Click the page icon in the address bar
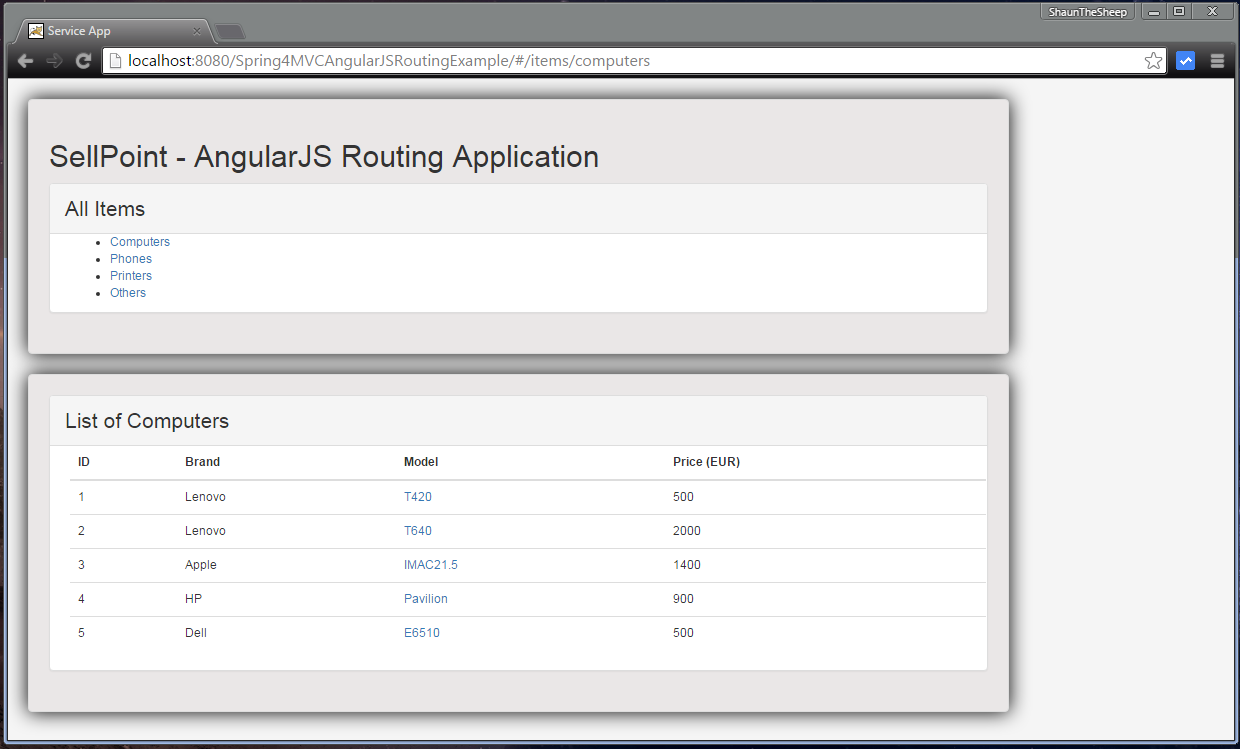 coord(115,61)
